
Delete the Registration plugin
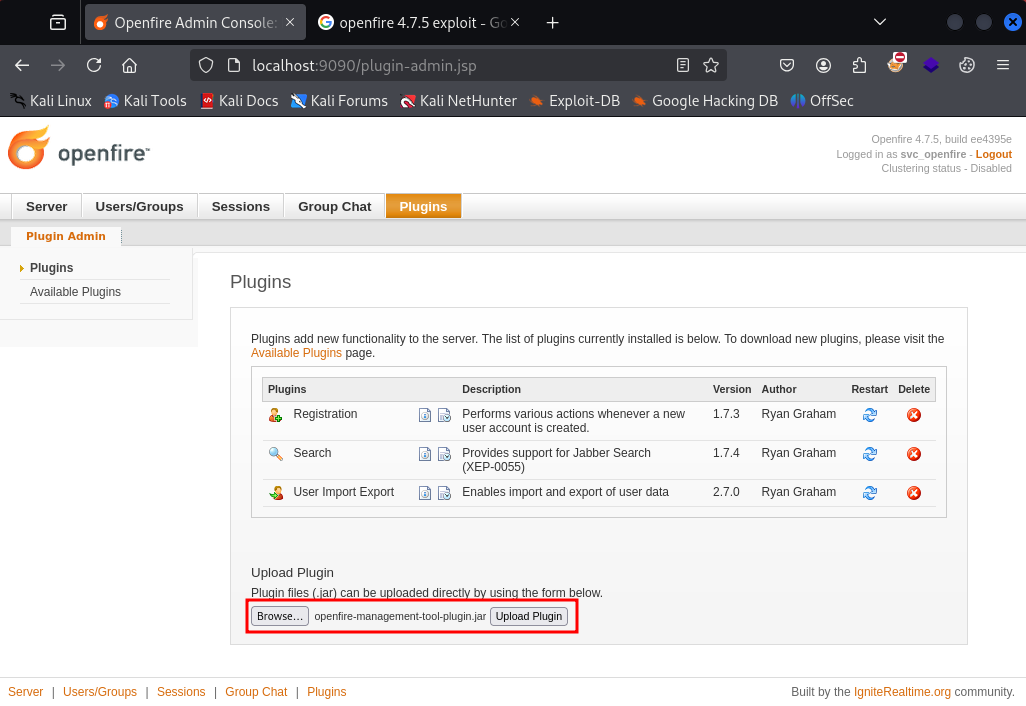[x=914, y=415]
